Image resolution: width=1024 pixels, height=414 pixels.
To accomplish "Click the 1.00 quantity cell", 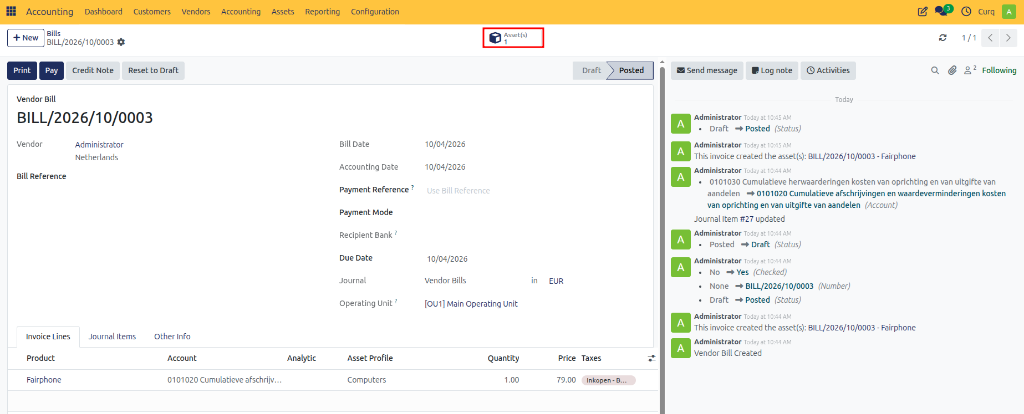I will 512,379.
